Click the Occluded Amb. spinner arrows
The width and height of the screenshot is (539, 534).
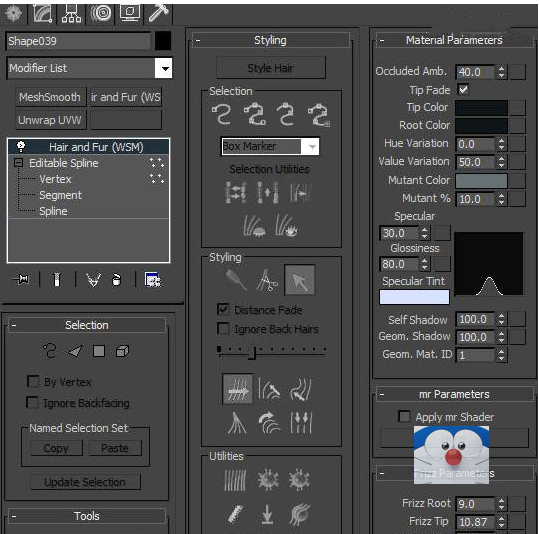point(502,72)
